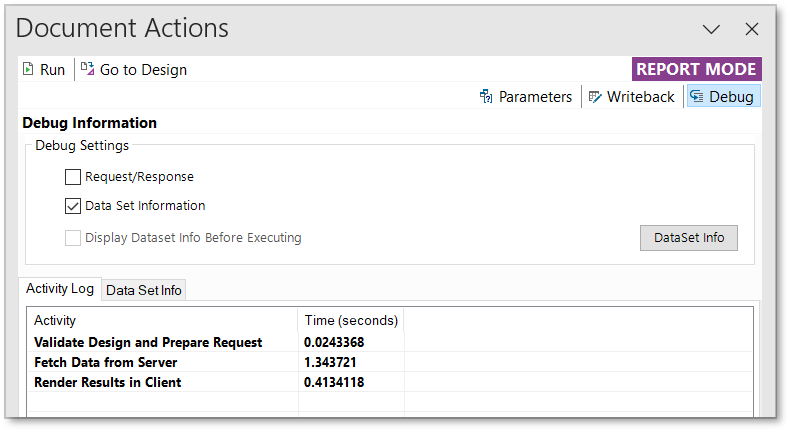Toggle Display Dataset Info Before Executing
This screenshot has width=790, height=432.
pyautogui.click(x=73, y=238)
